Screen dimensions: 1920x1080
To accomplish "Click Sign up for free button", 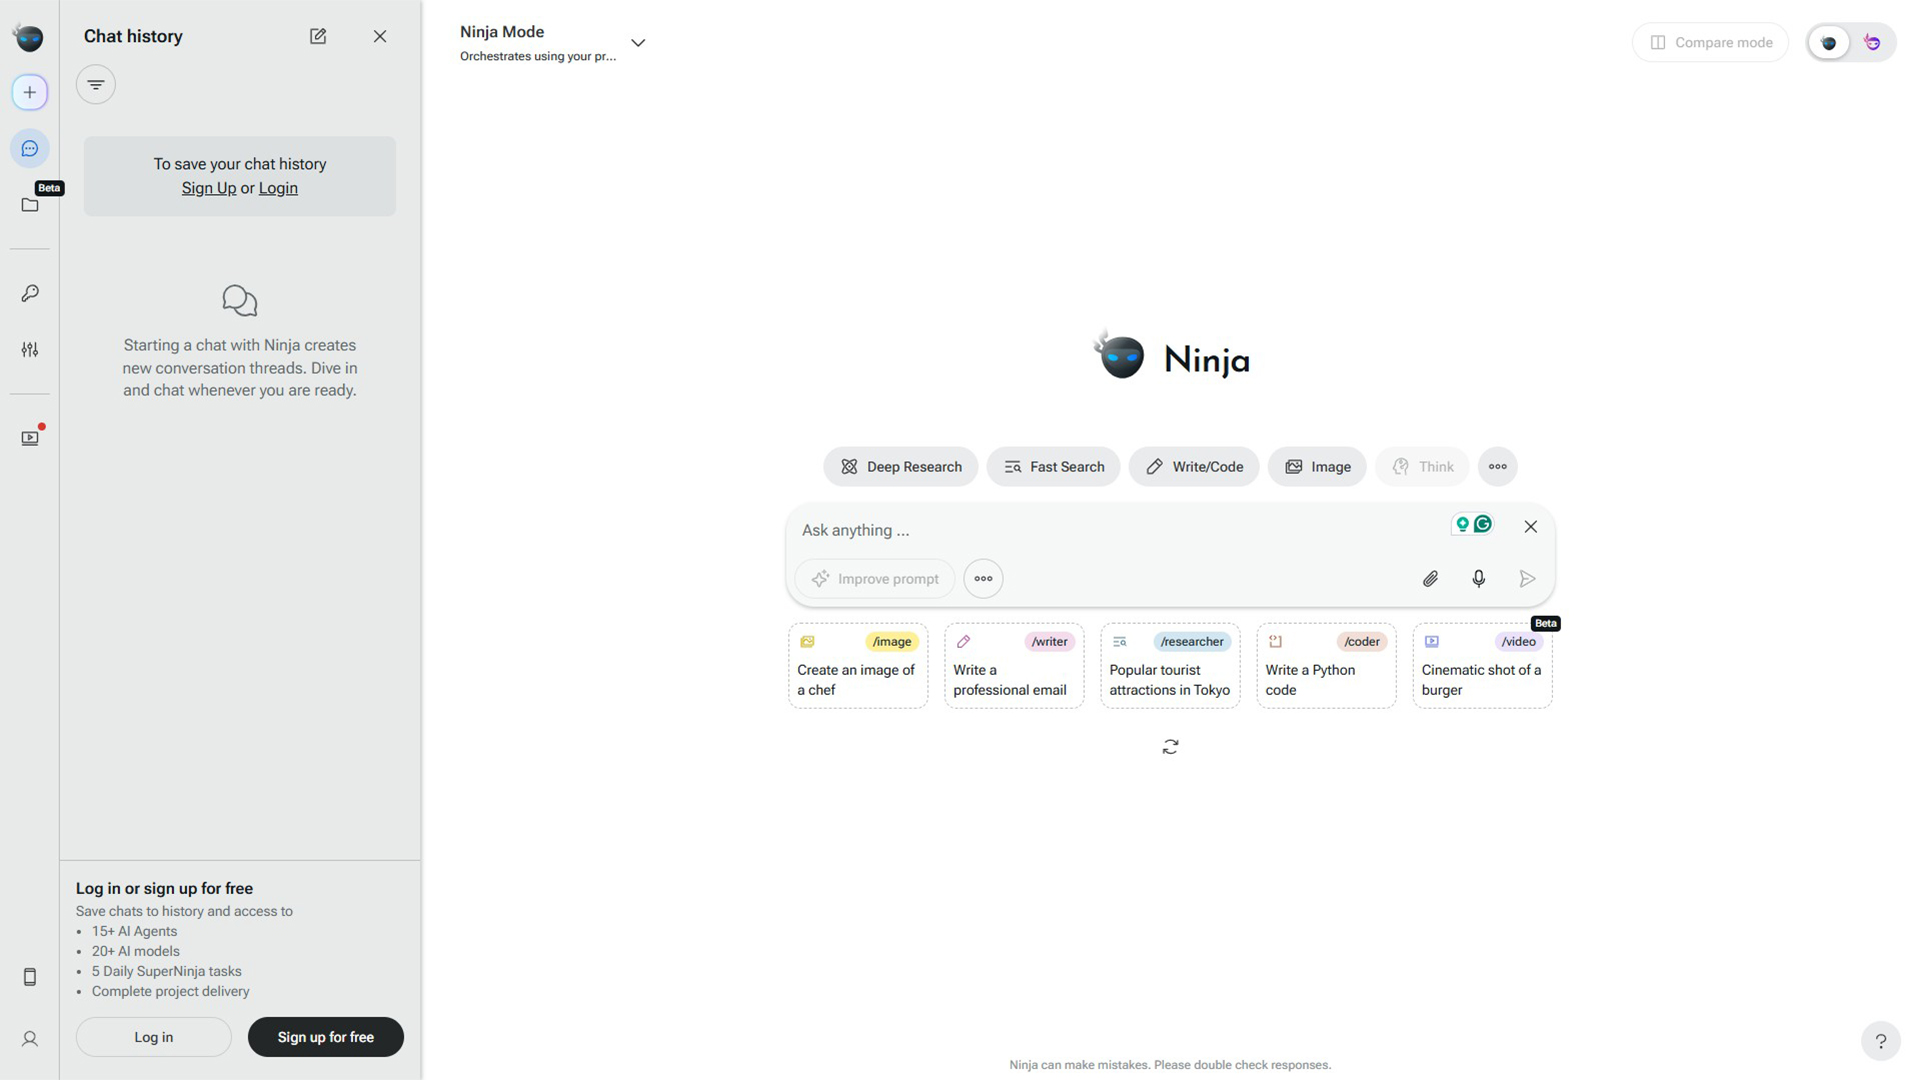I will (x=326, y=1037).
